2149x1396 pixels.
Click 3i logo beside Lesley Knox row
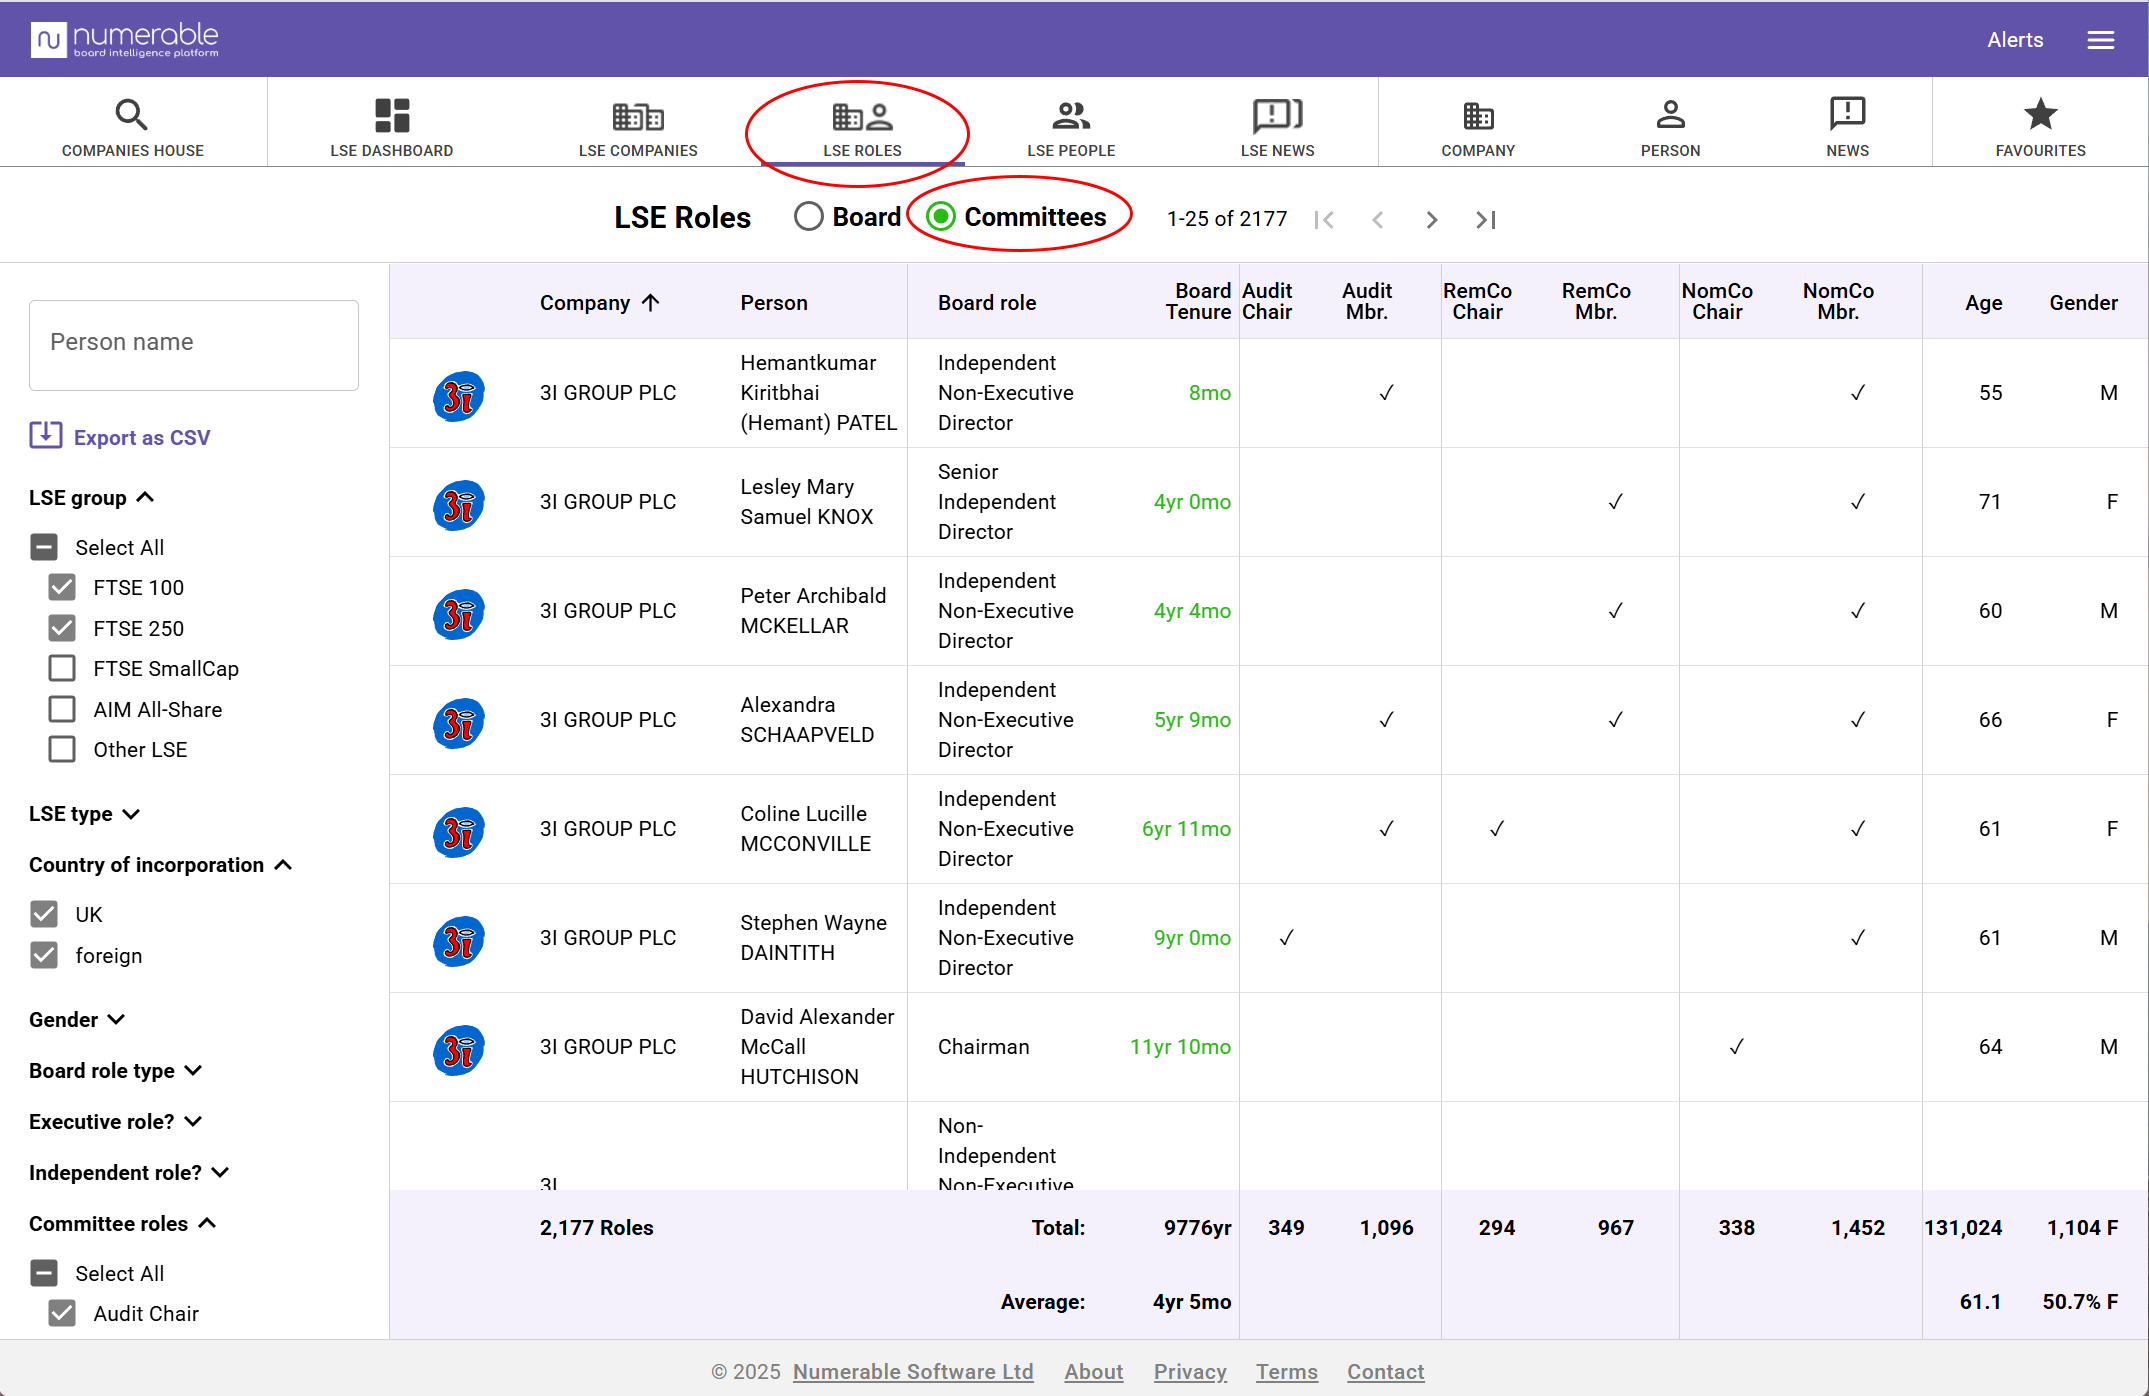point(459,505)
